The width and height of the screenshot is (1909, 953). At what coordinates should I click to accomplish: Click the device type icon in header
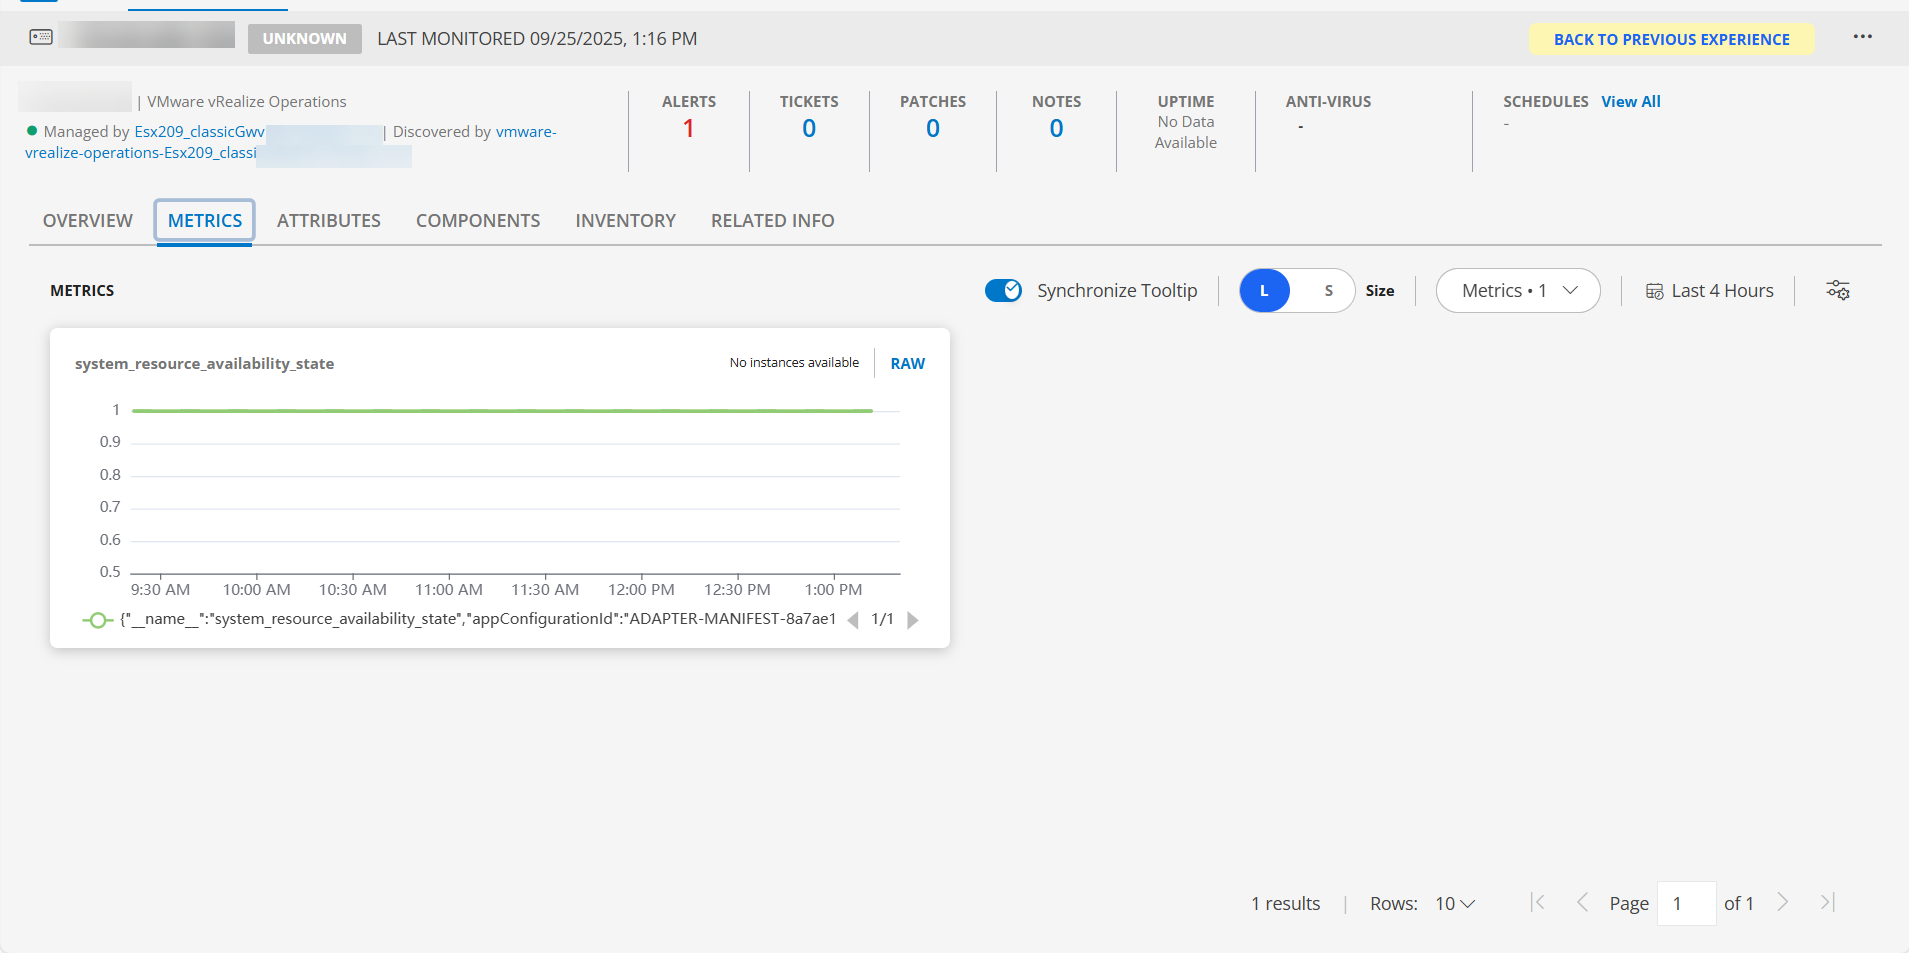(41, 37)
